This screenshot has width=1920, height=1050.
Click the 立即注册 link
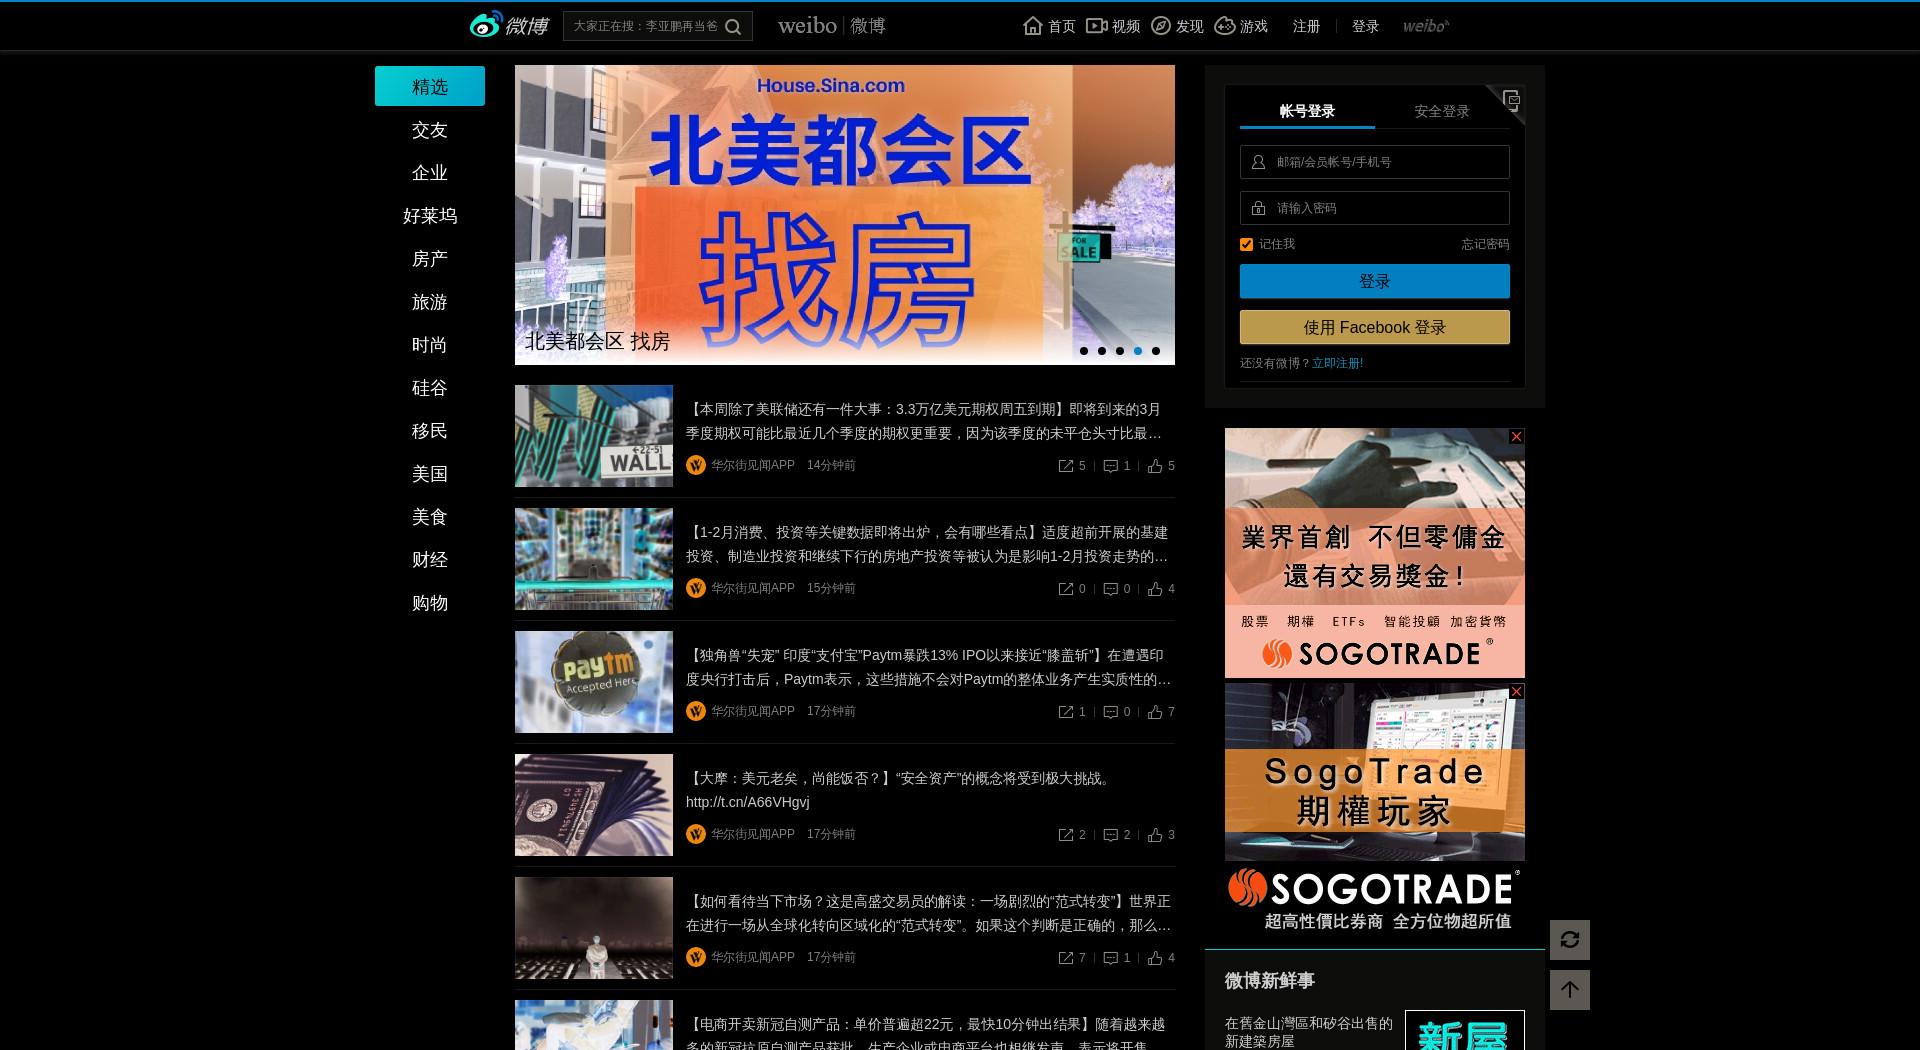1338,363
